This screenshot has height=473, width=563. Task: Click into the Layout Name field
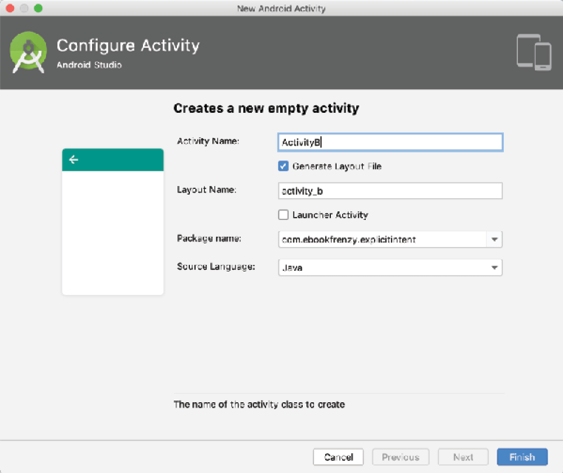point(390,191)
